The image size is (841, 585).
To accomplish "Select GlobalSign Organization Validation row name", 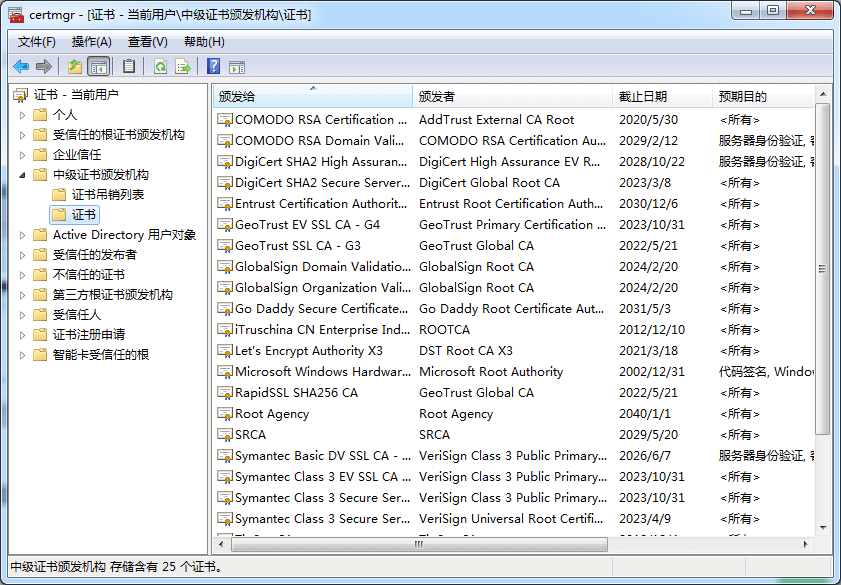I will pos(323,288).
